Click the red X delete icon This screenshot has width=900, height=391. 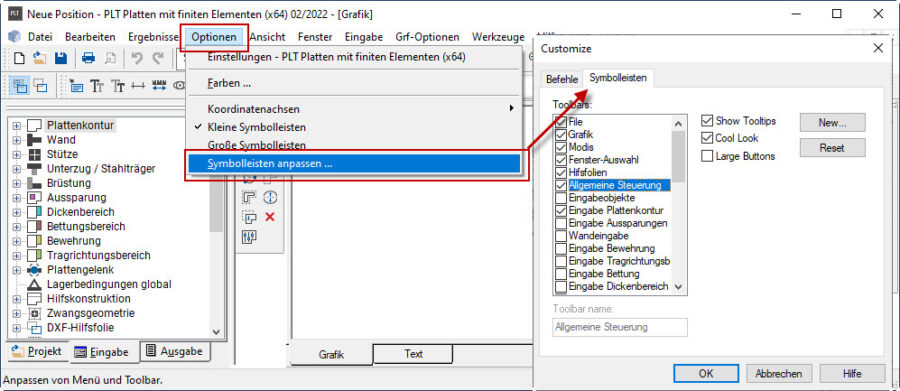pyautogui.click(x=270, y=217)
